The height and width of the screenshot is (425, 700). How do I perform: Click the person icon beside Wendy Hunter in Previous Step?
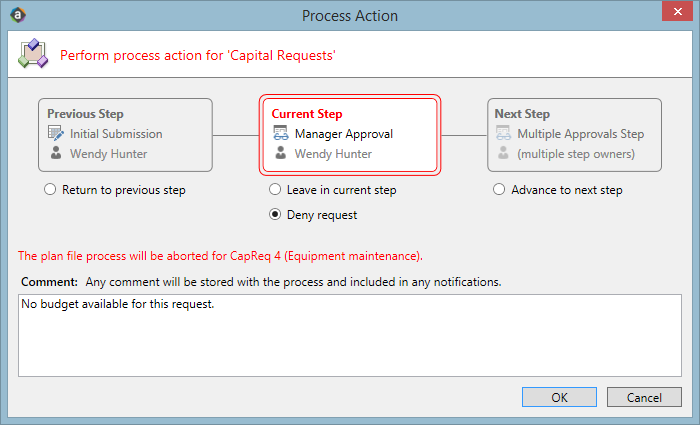coord(56,153)
